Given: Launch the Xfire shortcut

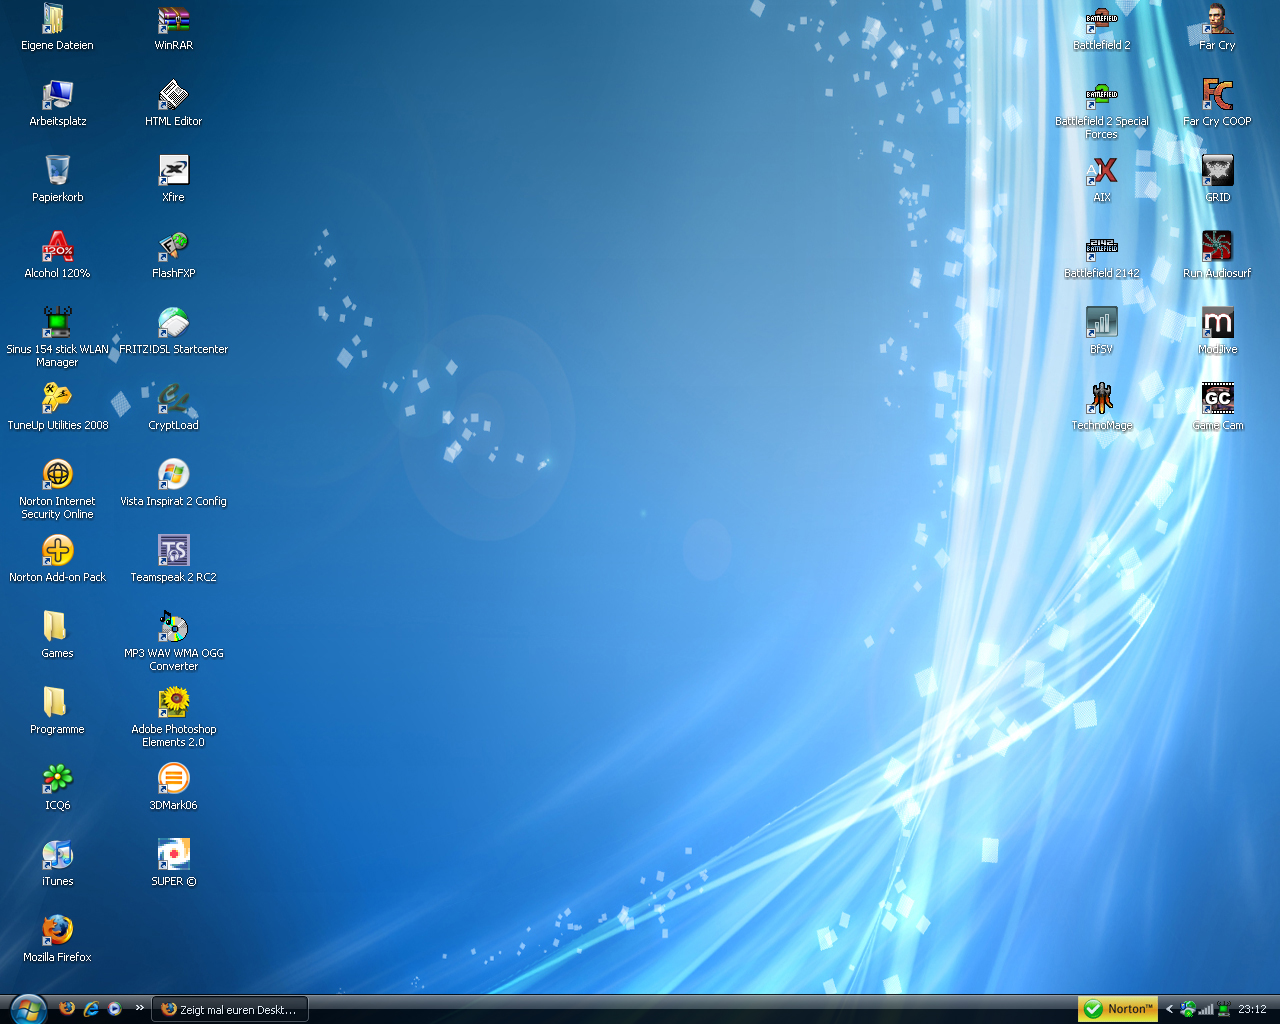Looking at the screenshot, I should (173, 172).
